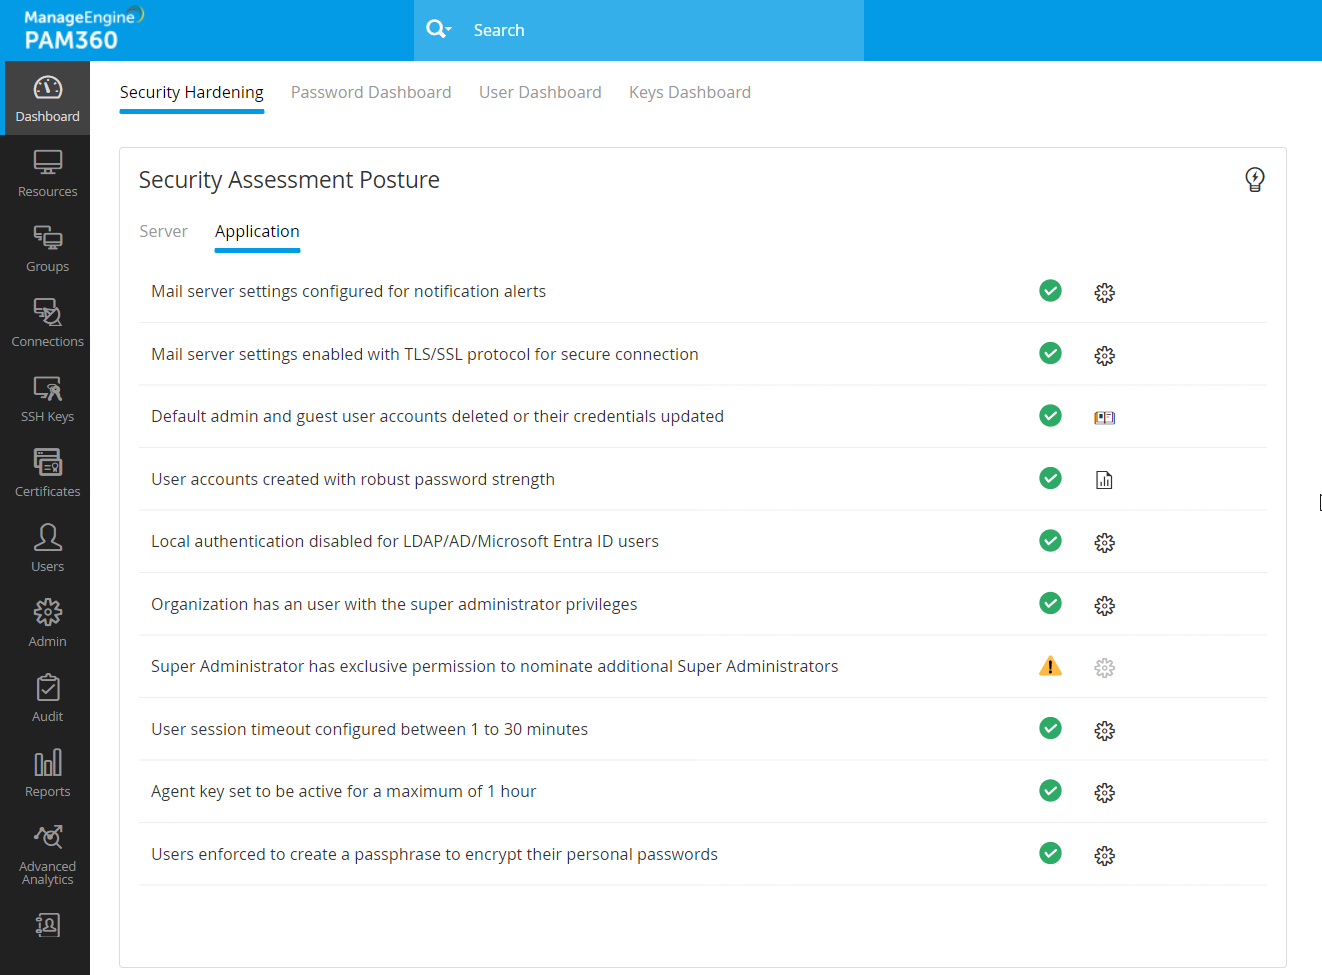This screenshot has width=1322, height=975.
Task: Click warning icon for Super Administrator permission
Action: click(x=1050, y=666)
